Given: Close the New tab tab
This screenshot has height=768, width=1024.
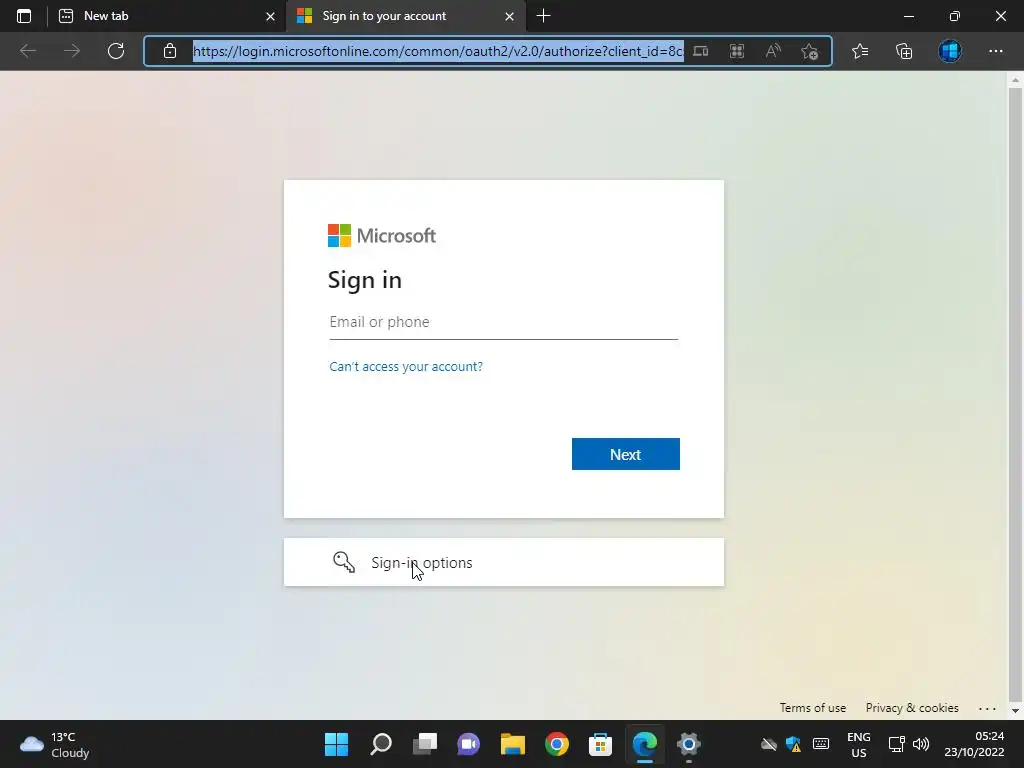Looking at the screenshot, I should coord(270,16).
